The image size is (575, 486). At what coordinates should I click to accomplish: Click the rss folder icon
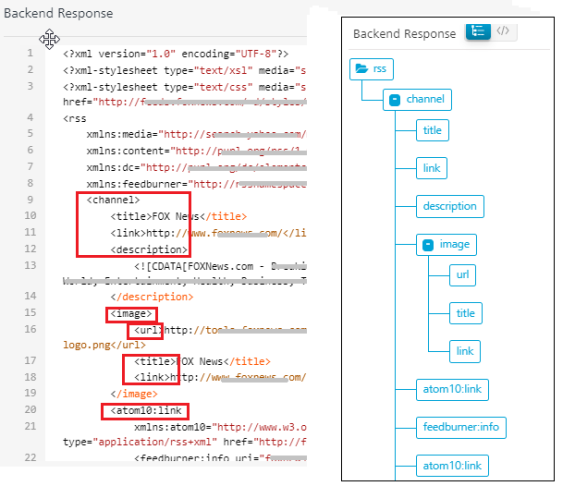[x=362, y=69]
